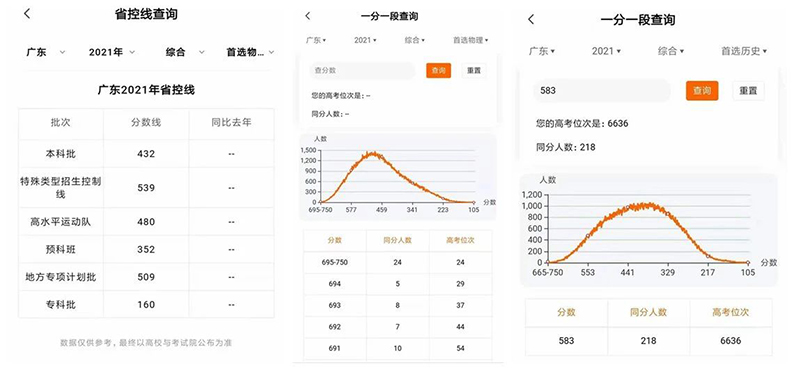Click score line value 432

pyautogui.click(x=146, y=154)
